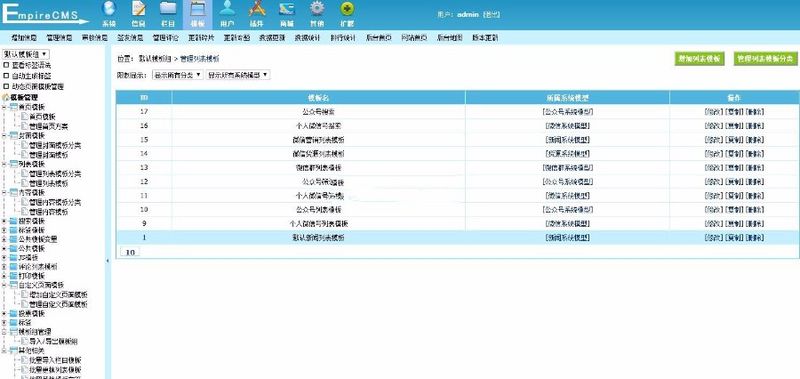Screen dimensions: 800x379
Task: Click the square box beside 自动生成标签
Action: (x=6, y=75)
